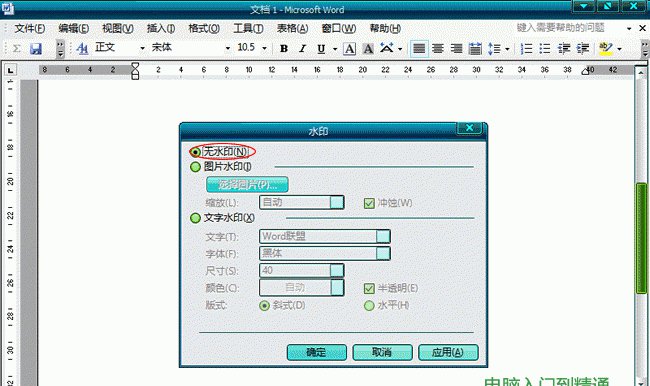Open the View menu (视图)
This screenshot has width=650, height=386.
pos(118,28)
